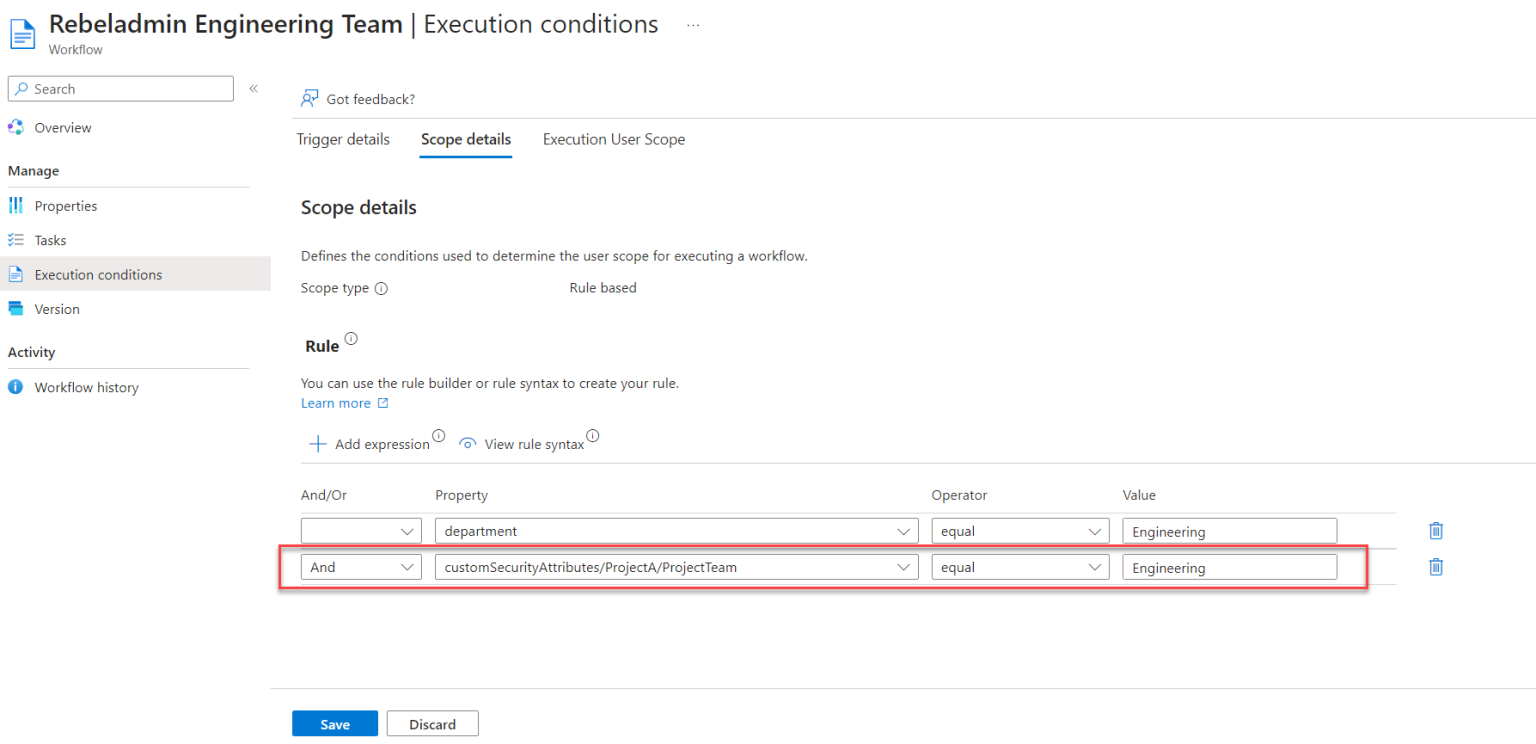The width and height of the screenshot is (1536, 744).
Task: Click the Discard button
Action: (432, 724)
